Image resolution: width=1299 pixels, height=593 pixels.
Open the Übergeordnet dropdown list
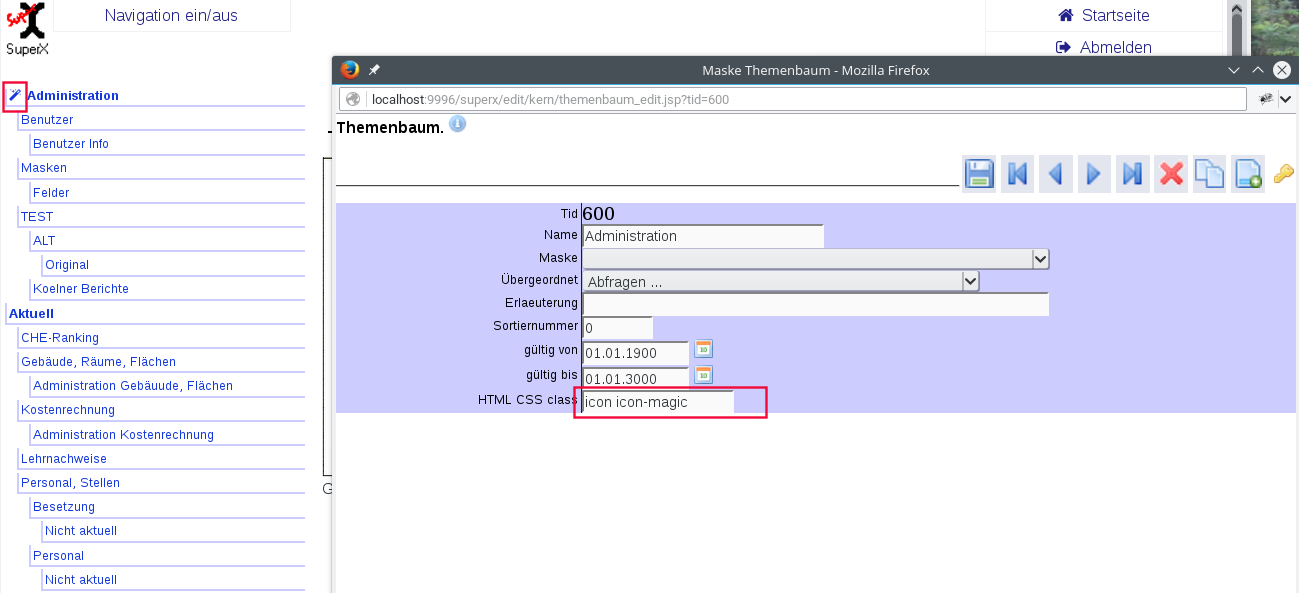click(970, 282)
